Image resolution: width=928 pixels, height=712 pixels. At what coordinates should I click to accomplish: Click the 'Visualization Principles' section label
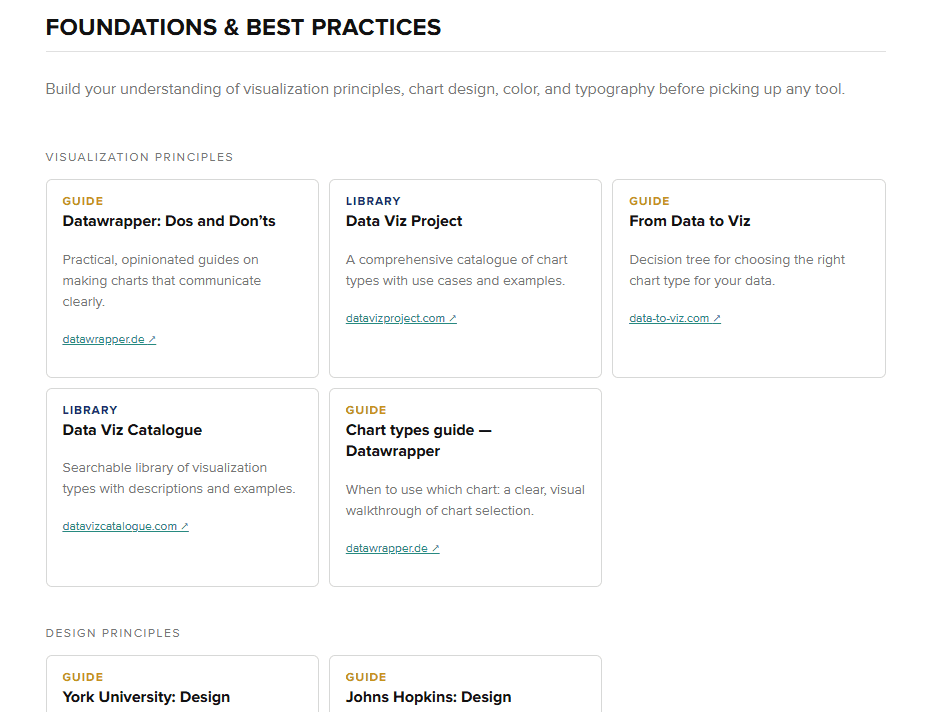pos(140,157)
